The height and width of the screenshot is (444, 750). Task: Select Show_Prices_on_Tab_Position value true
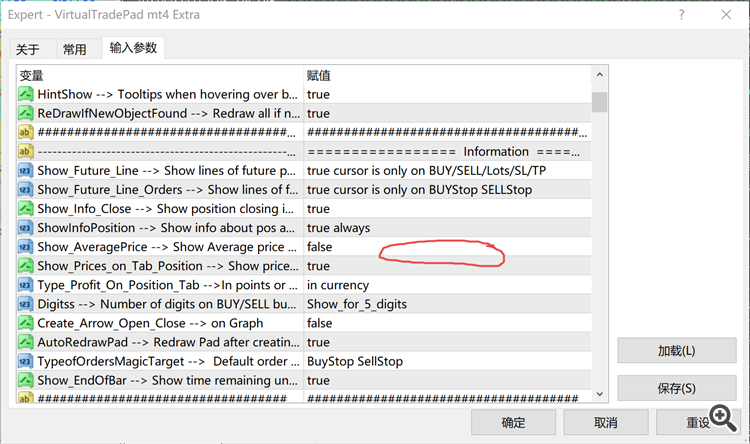318,266
